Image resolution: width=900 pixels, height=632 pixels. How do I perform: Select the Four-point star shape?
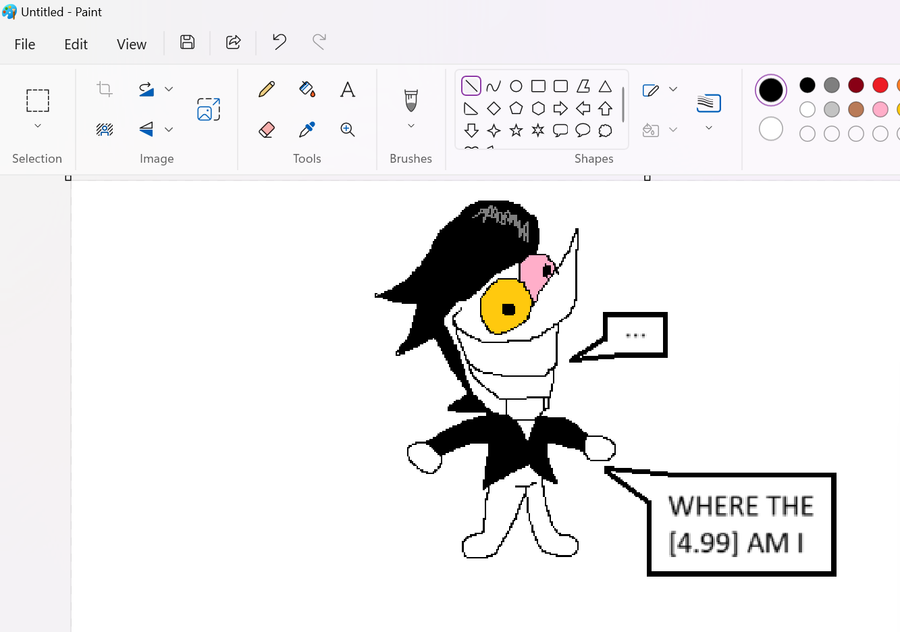pyautogui.click(x=494, y=131)
